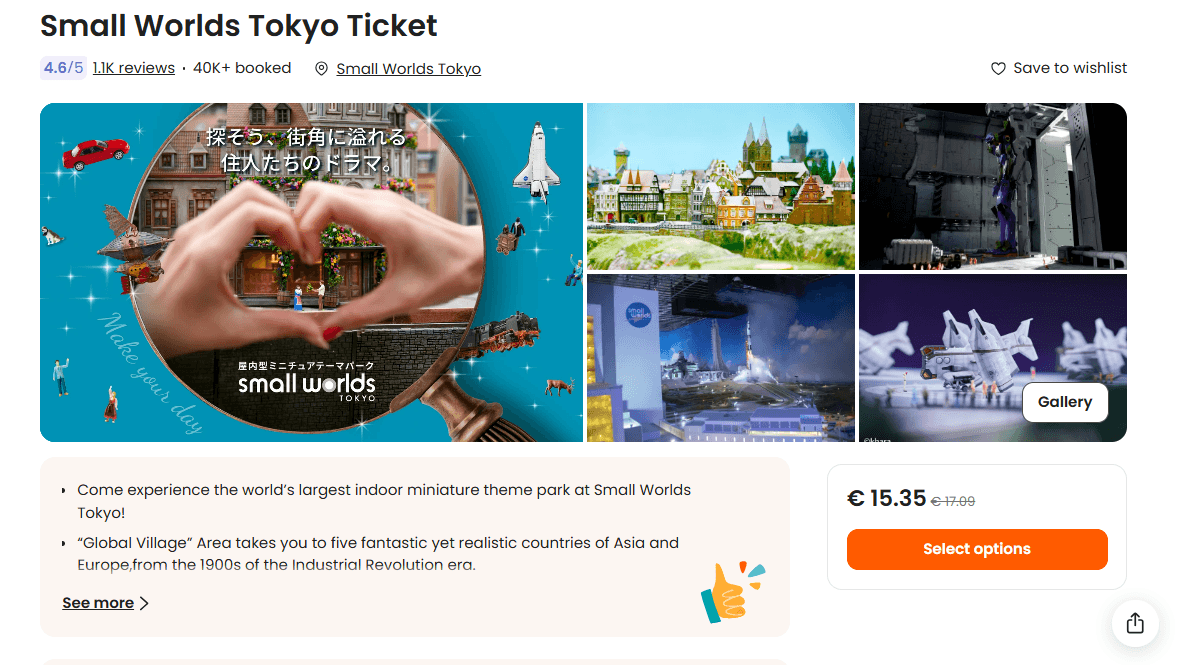Image resolution: width=1193 pixels, height=665 pixels.
Task: View the European village miniature photo
Action: click(x=721, y=186)
